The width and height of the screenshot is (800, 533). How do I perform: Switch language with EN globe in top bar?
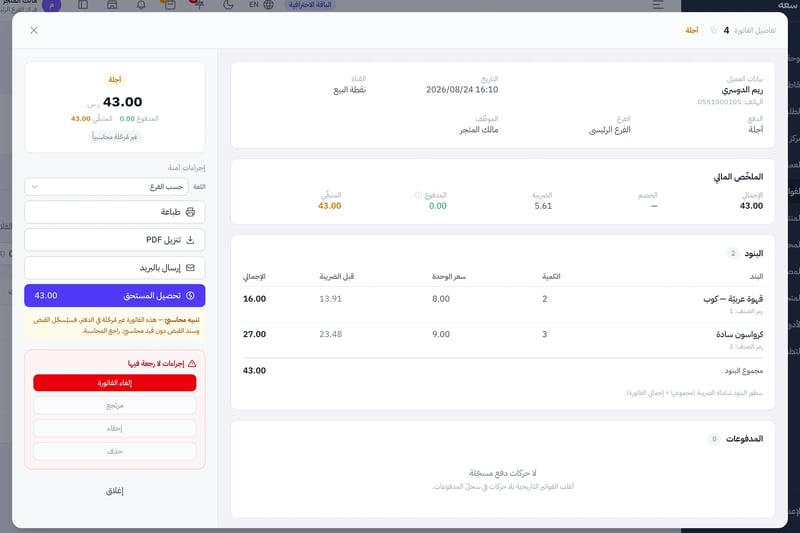(261, 5)
